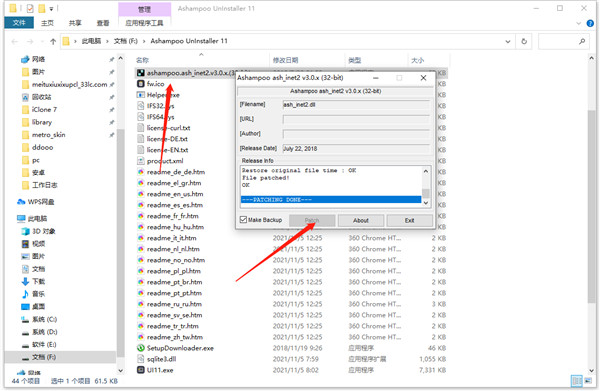Click the Exit button in patcher
The image size is (600, 391).
coord(409,221)
